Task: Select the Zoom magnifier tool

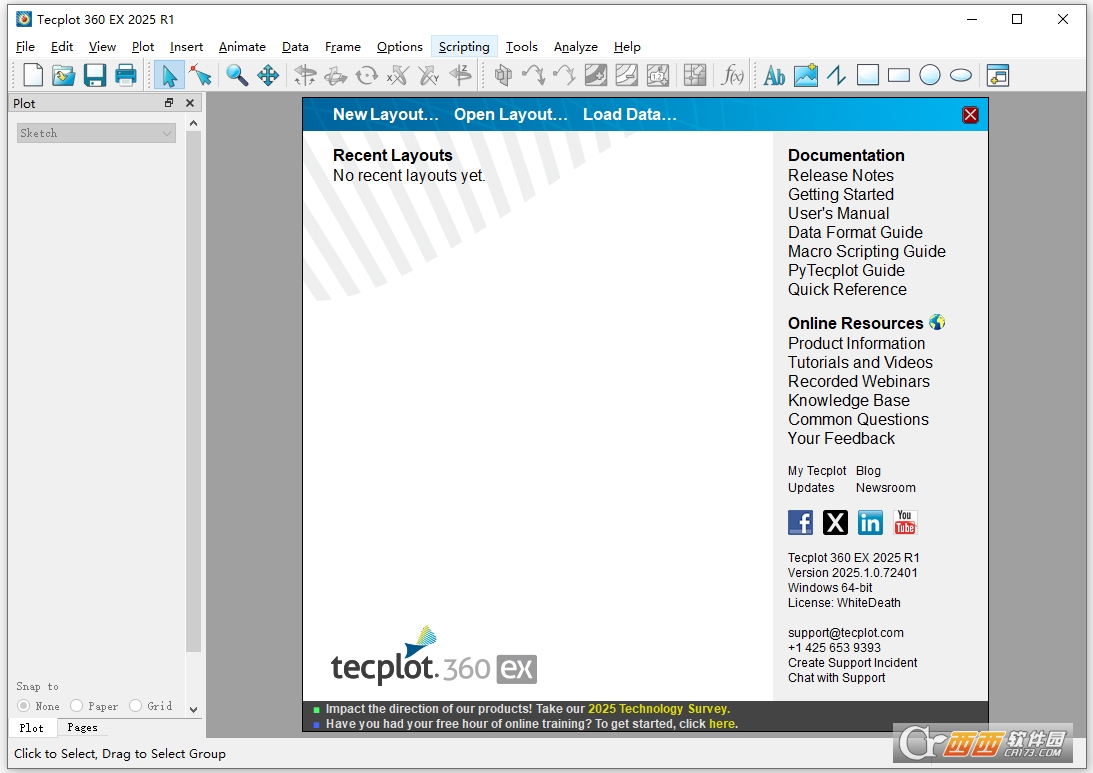Action: click(237, 75)
